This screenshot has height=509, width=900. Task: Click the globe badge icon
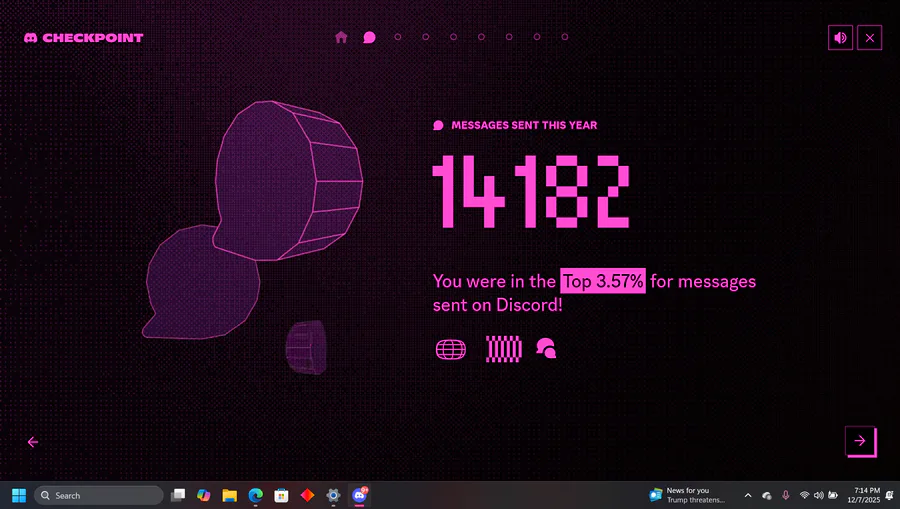(451, 349)
